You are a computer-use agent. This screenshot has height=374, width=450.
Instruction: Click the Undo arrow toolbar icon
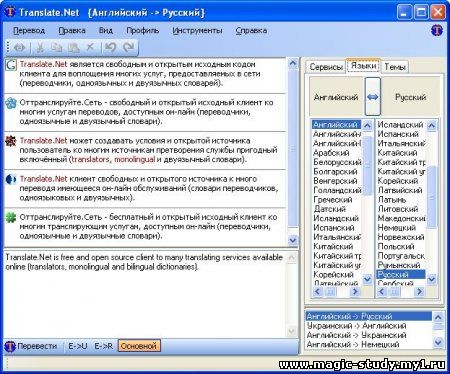pos(111,47)
